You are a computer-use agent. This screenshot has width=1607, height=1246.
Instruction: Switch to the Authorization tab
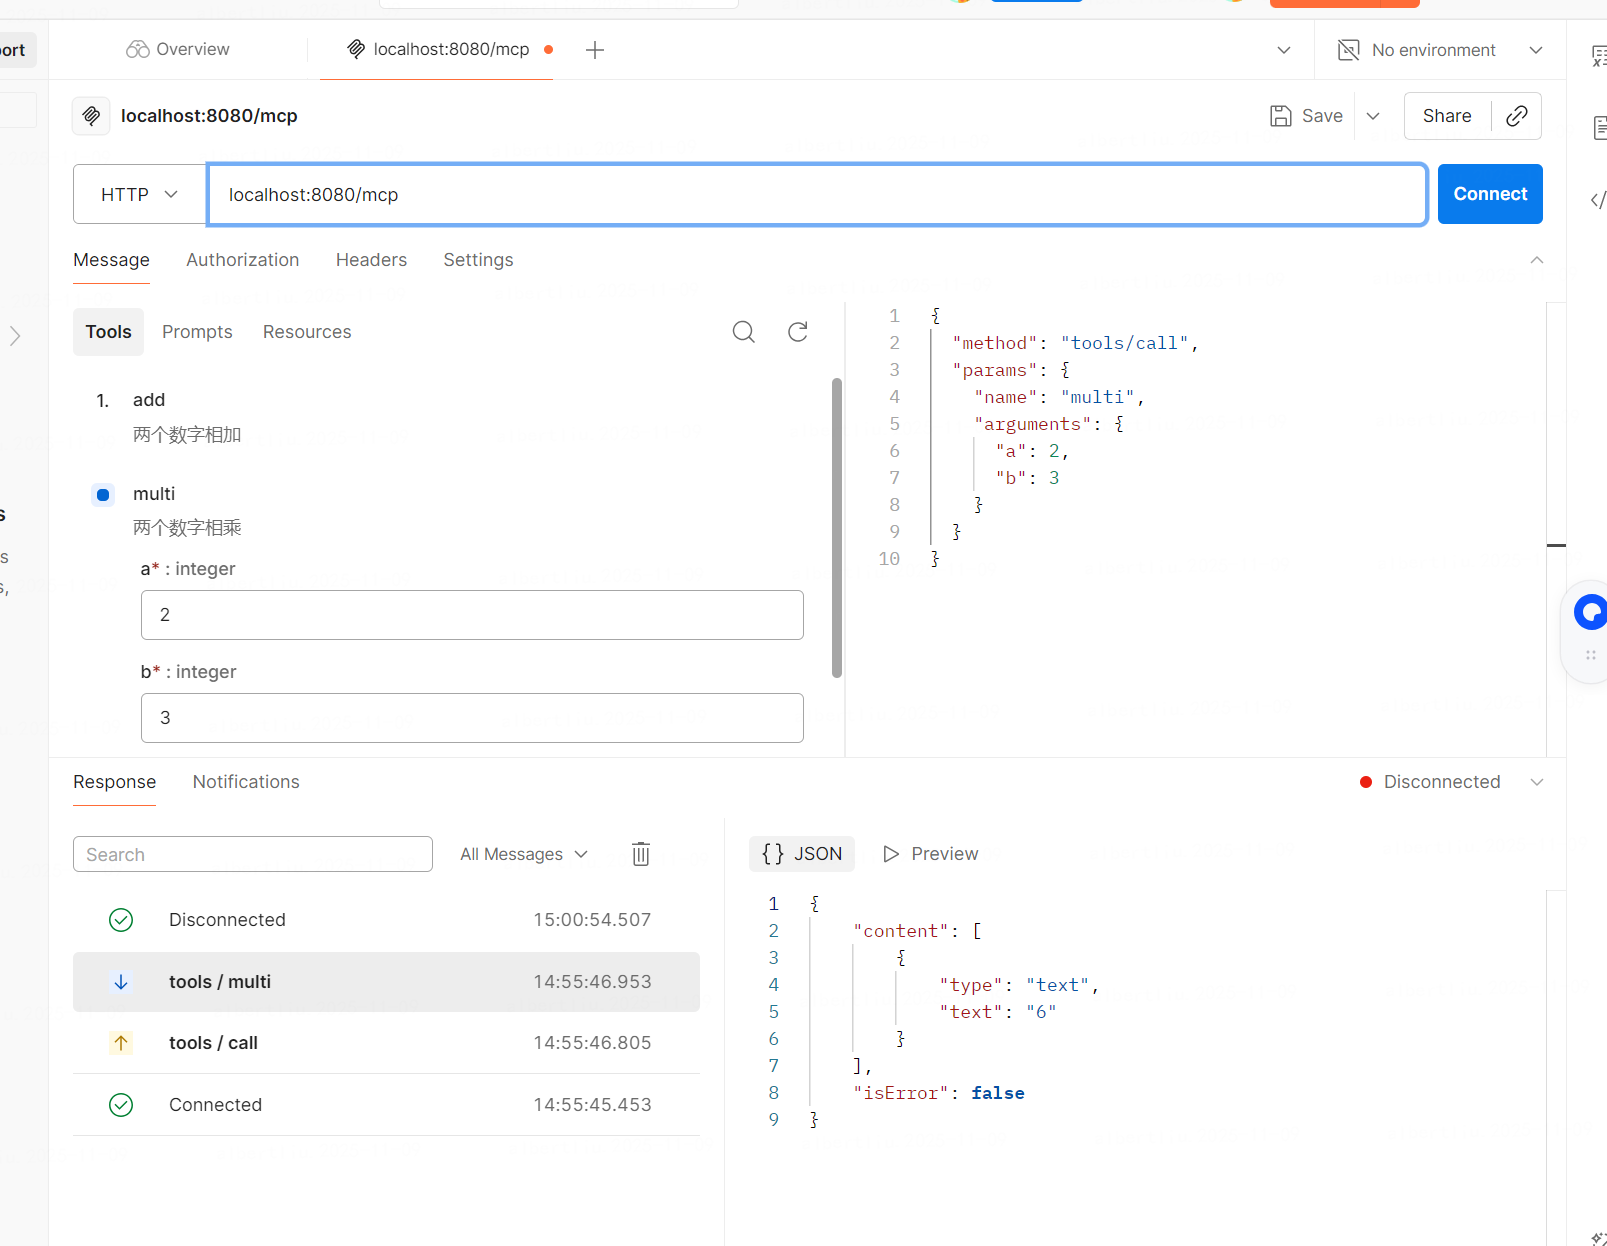242,260
